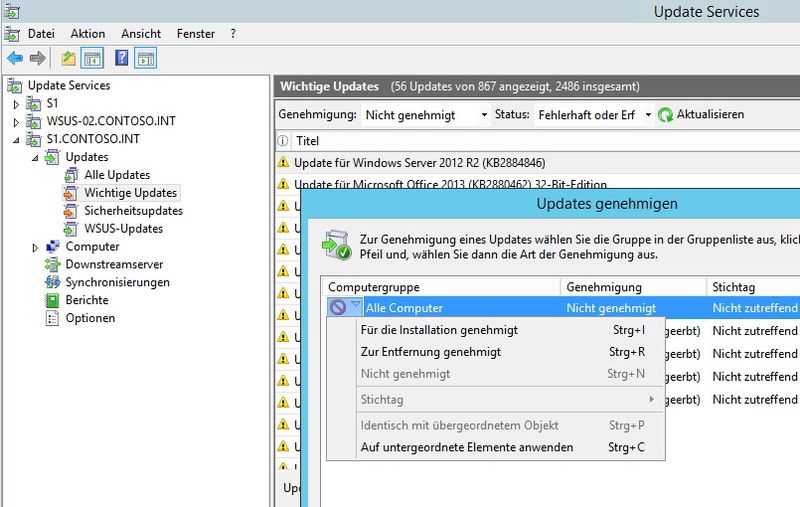Click the green Aktualisieren refresh icon
The width and height of the screenshot is (800, 507).
[665, 115]
